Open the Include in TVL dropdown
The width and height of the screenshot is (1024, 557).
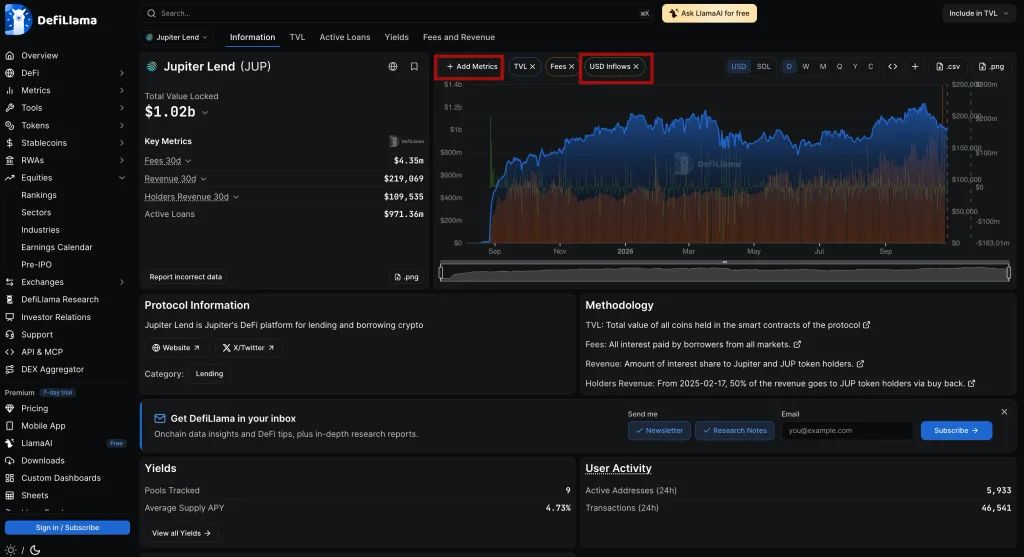tap(978, 13)
